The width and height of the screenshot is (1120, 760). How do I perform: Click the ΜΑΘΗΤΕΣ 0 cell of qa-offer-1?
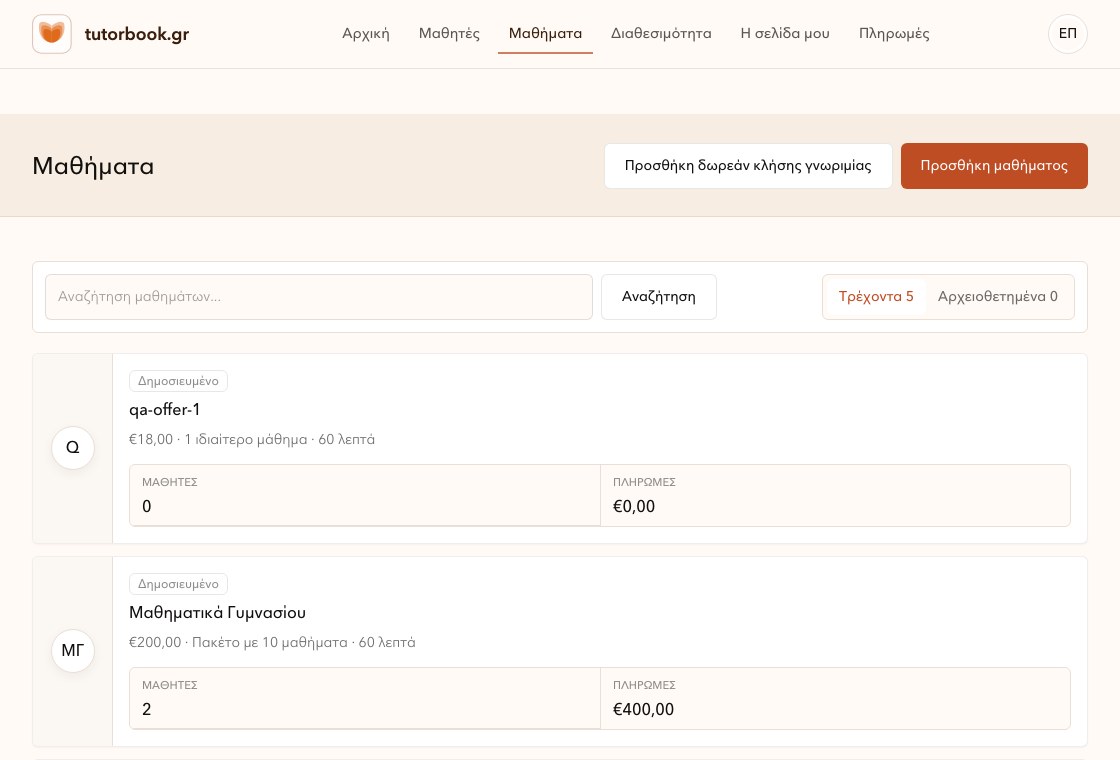[364, 495]
